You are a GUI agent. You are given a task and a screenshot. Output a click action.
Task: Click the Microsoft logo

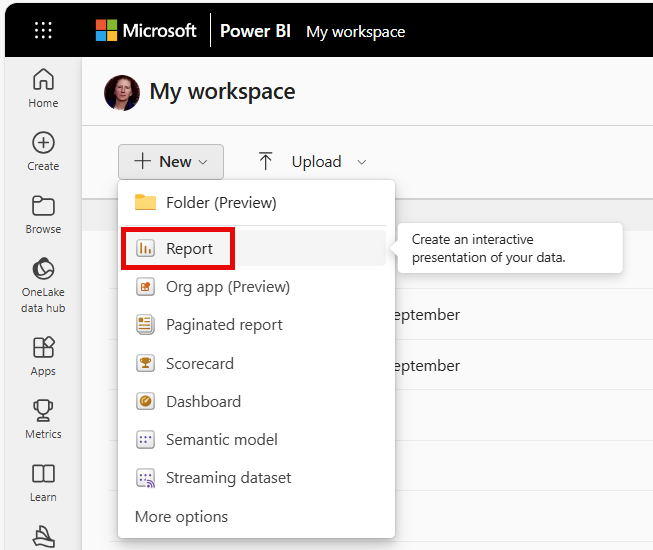tap(146, 31)
